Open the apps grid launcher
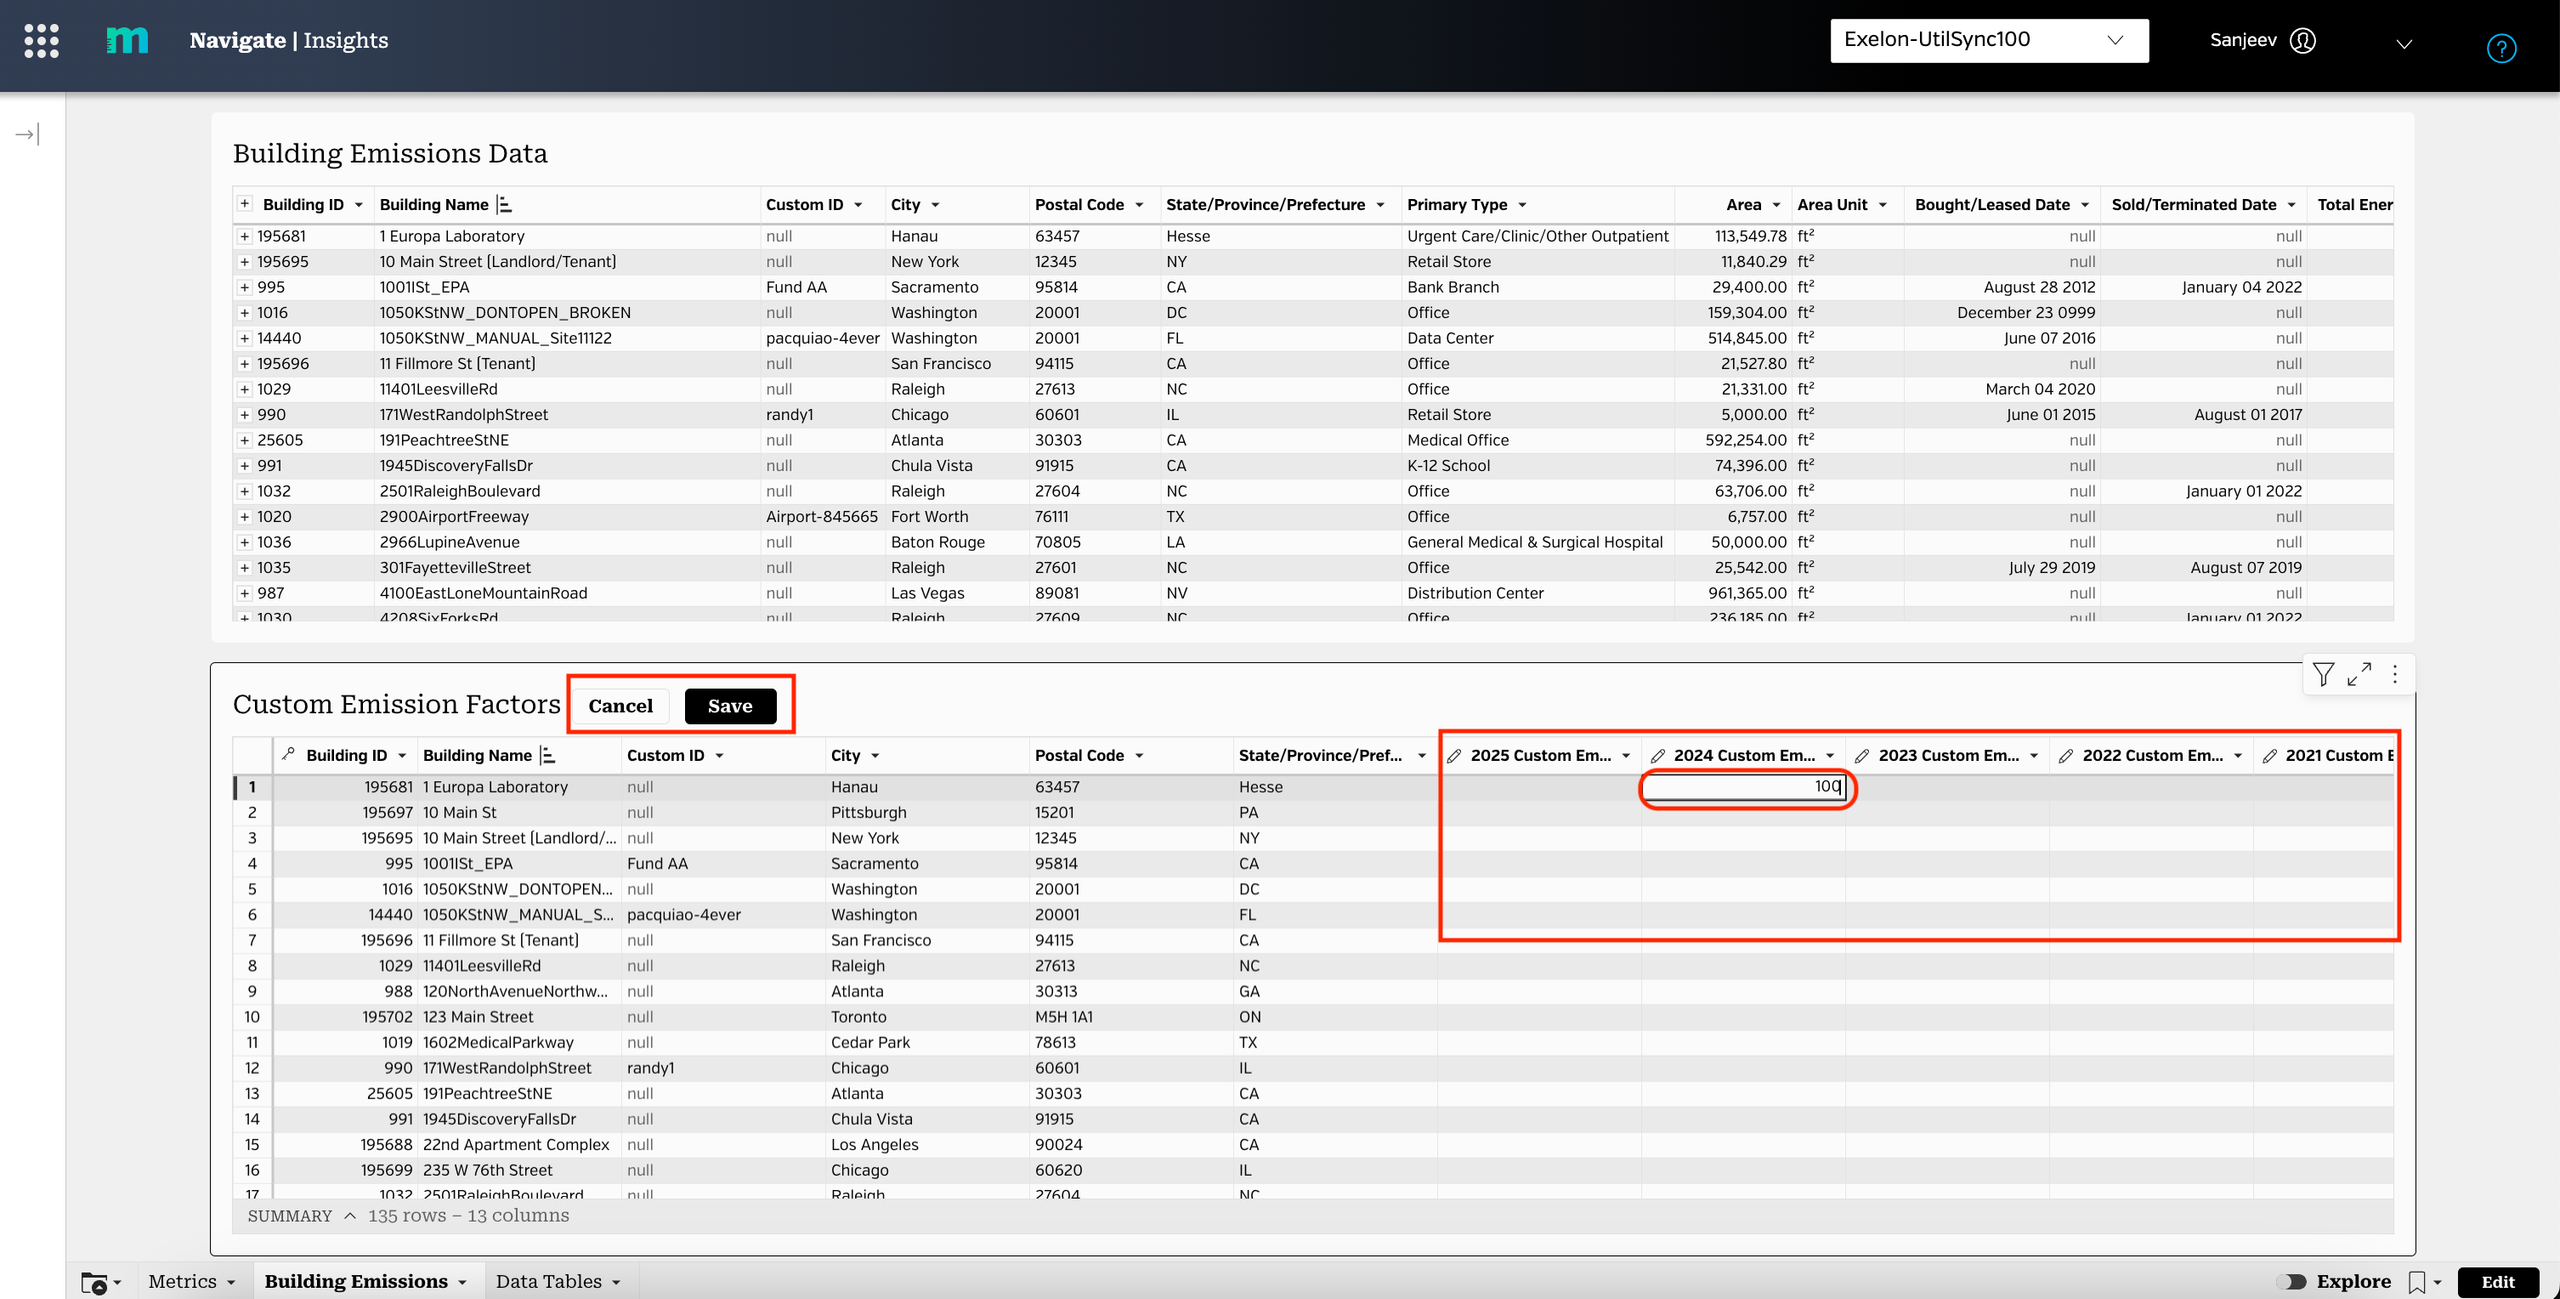The image size is (2560, 1299). (x=41, y=41)
